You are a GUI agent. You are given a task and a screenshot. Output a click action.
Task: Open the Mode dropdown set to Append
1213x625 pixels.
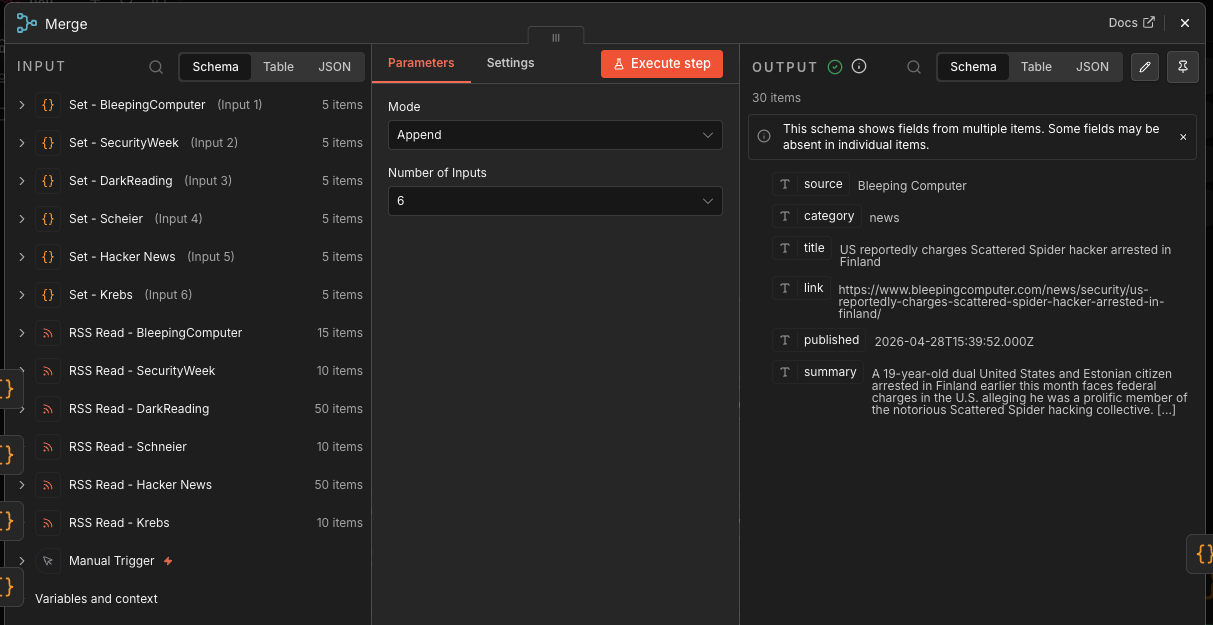pos(554,135)
